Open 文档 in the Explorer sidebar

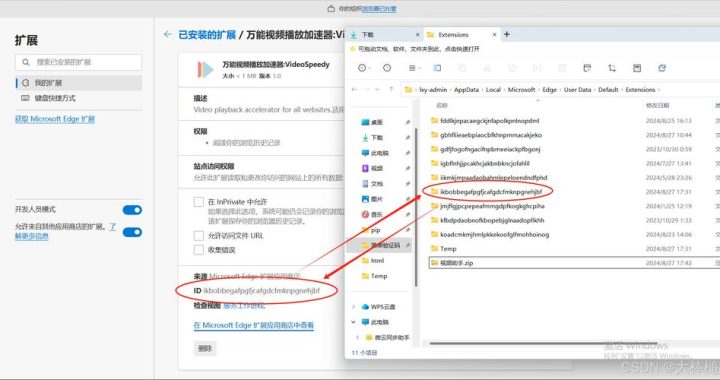pos(377,184)
